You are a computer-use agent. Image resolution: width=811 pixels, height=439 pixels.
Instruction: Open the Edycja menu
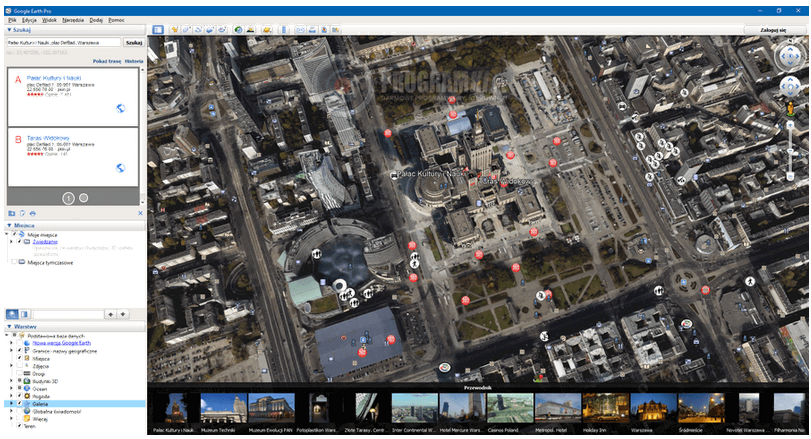click(x=29, y=20)
